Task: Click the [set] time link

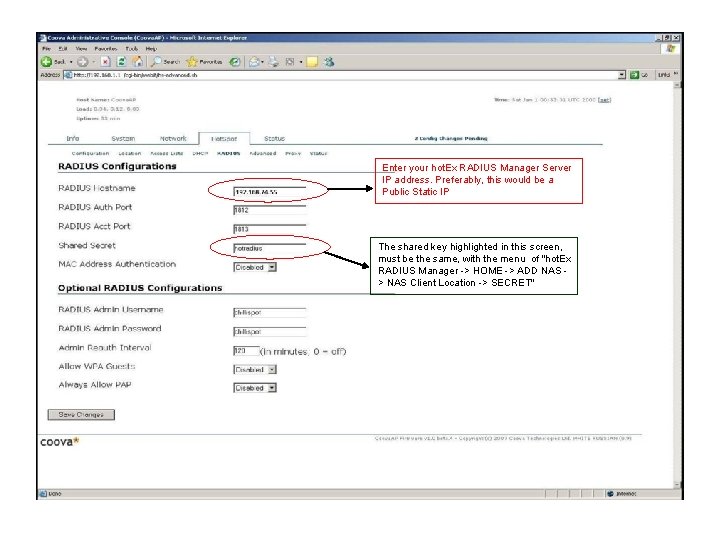Action: point(605,100)
